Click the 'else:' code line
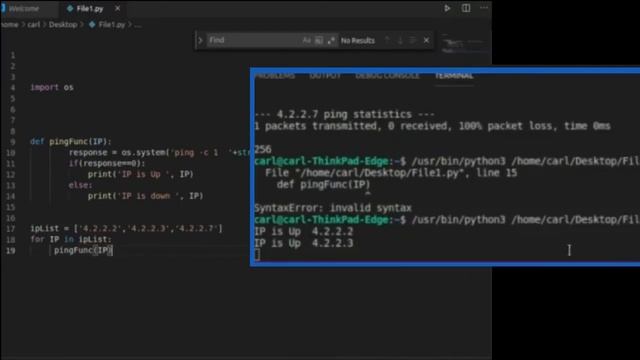The width and height of the screenshot is (640, 360). [80, 185]
